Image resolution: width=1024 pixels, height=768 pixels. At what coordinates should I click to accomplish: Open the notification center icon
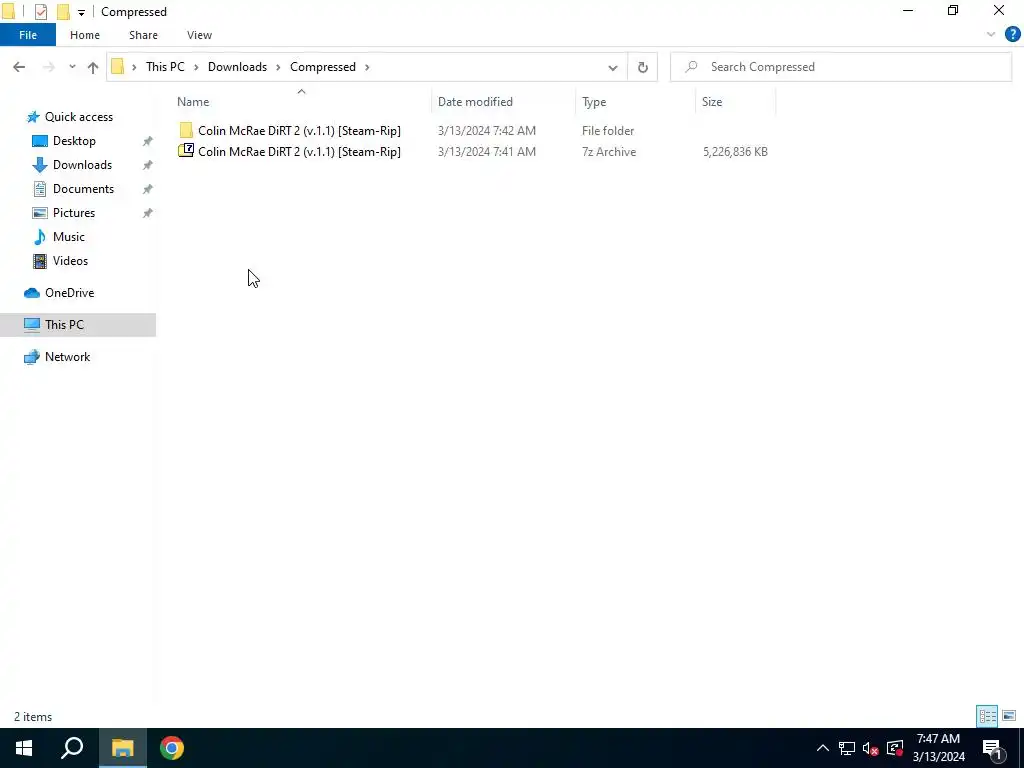pos(992,749)
